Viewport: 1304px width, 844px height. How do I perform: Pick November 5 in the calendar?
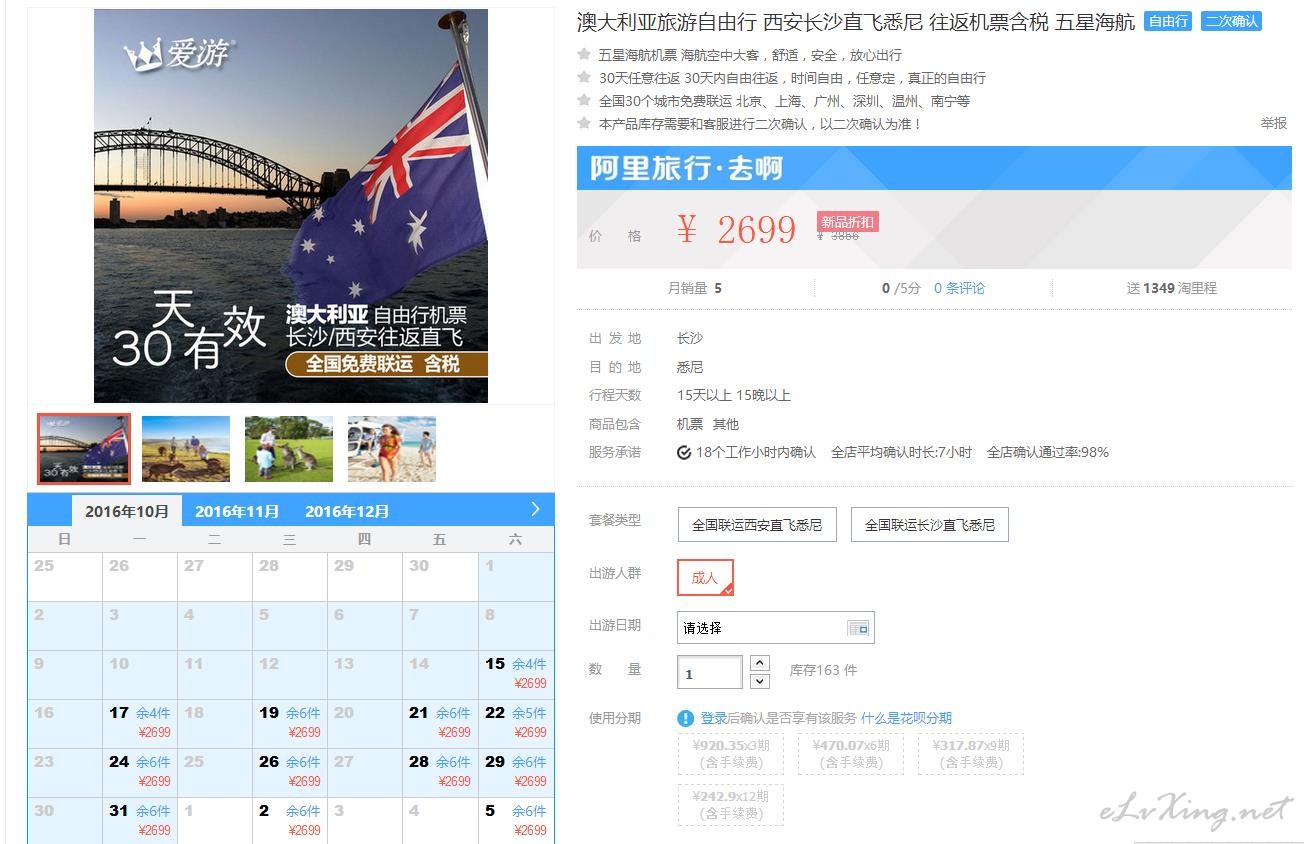(516, 821)
